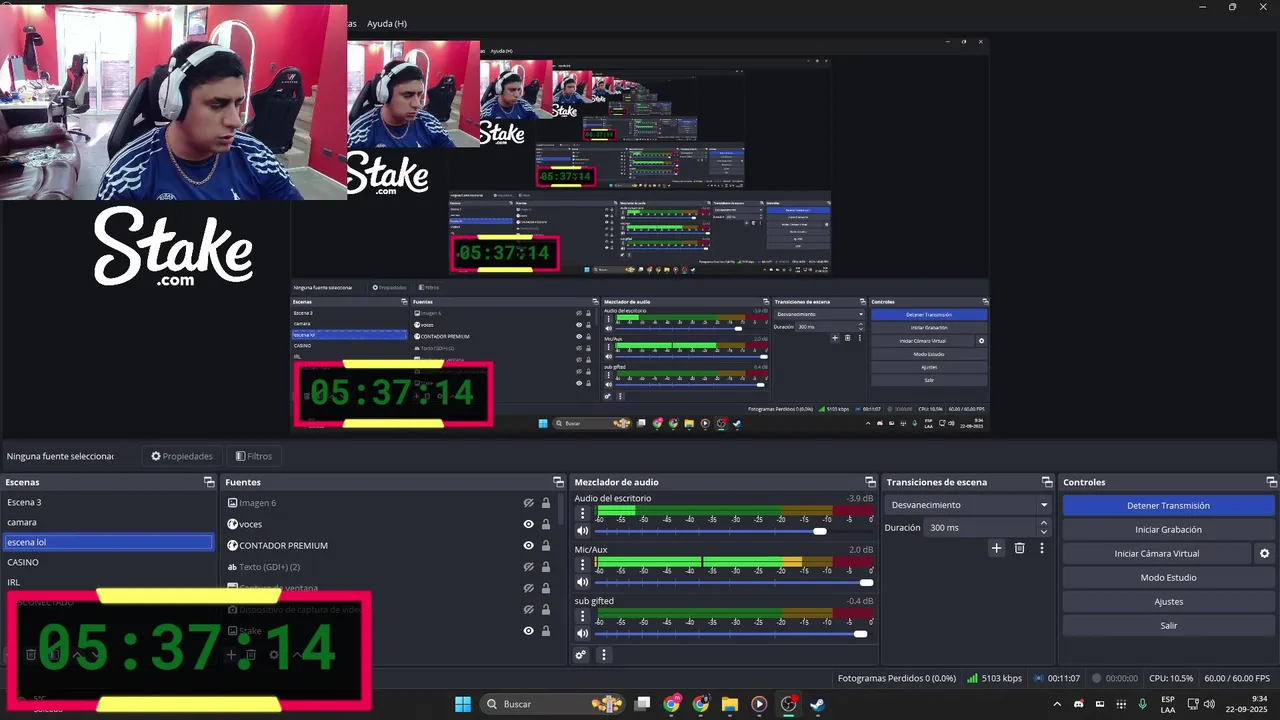This screenshot has width=1280, height=720.
Task: Add a new scene transition
Action: tap(996, 548)
